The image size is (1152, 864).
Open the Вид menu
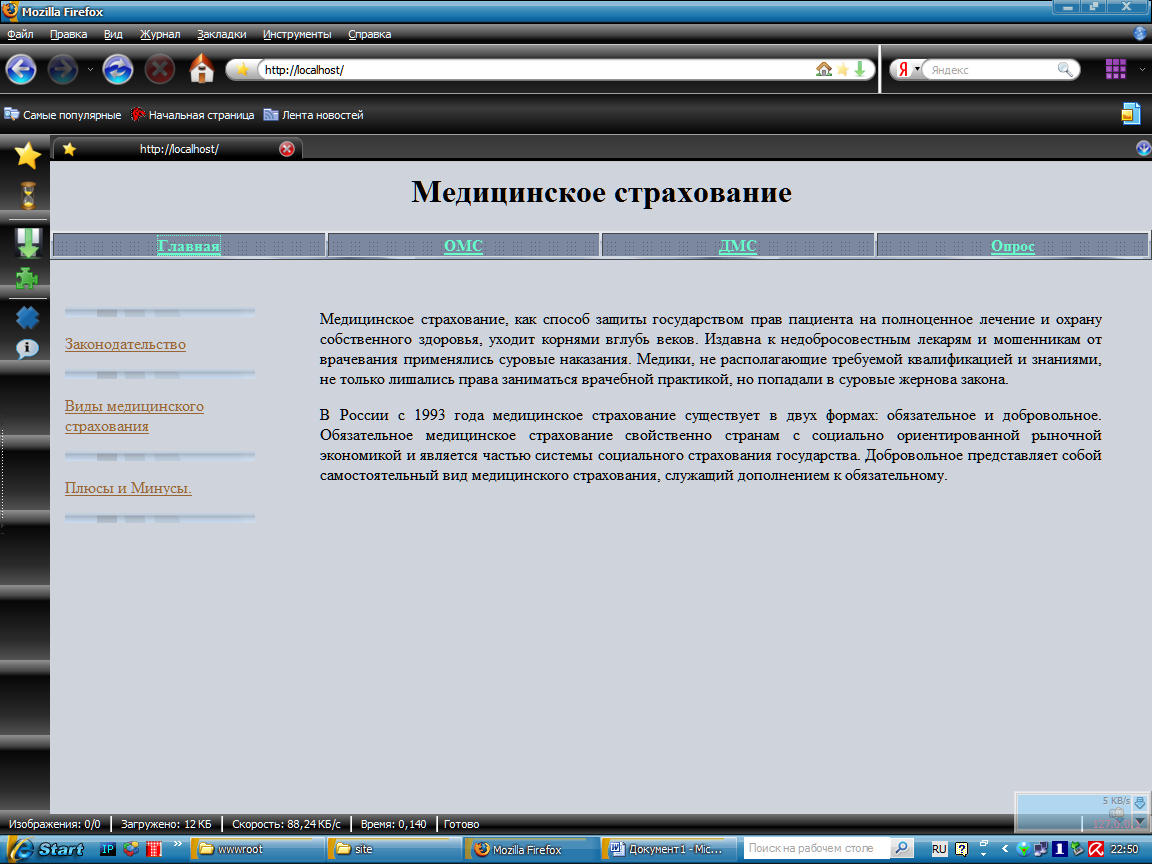pyautogui.click(x=113, y=34)
